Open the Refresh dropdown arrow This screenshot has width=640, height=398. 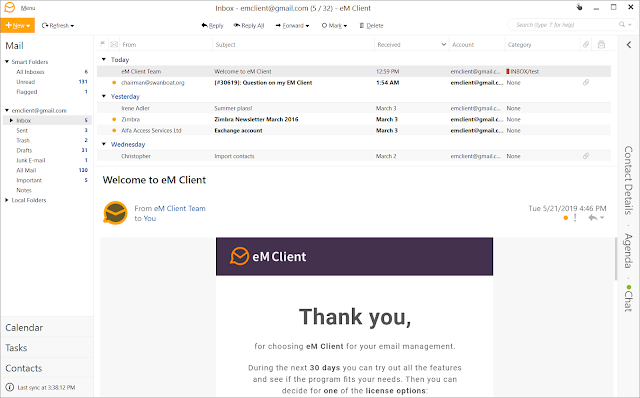pyautogui.click(x=72, y=26)
